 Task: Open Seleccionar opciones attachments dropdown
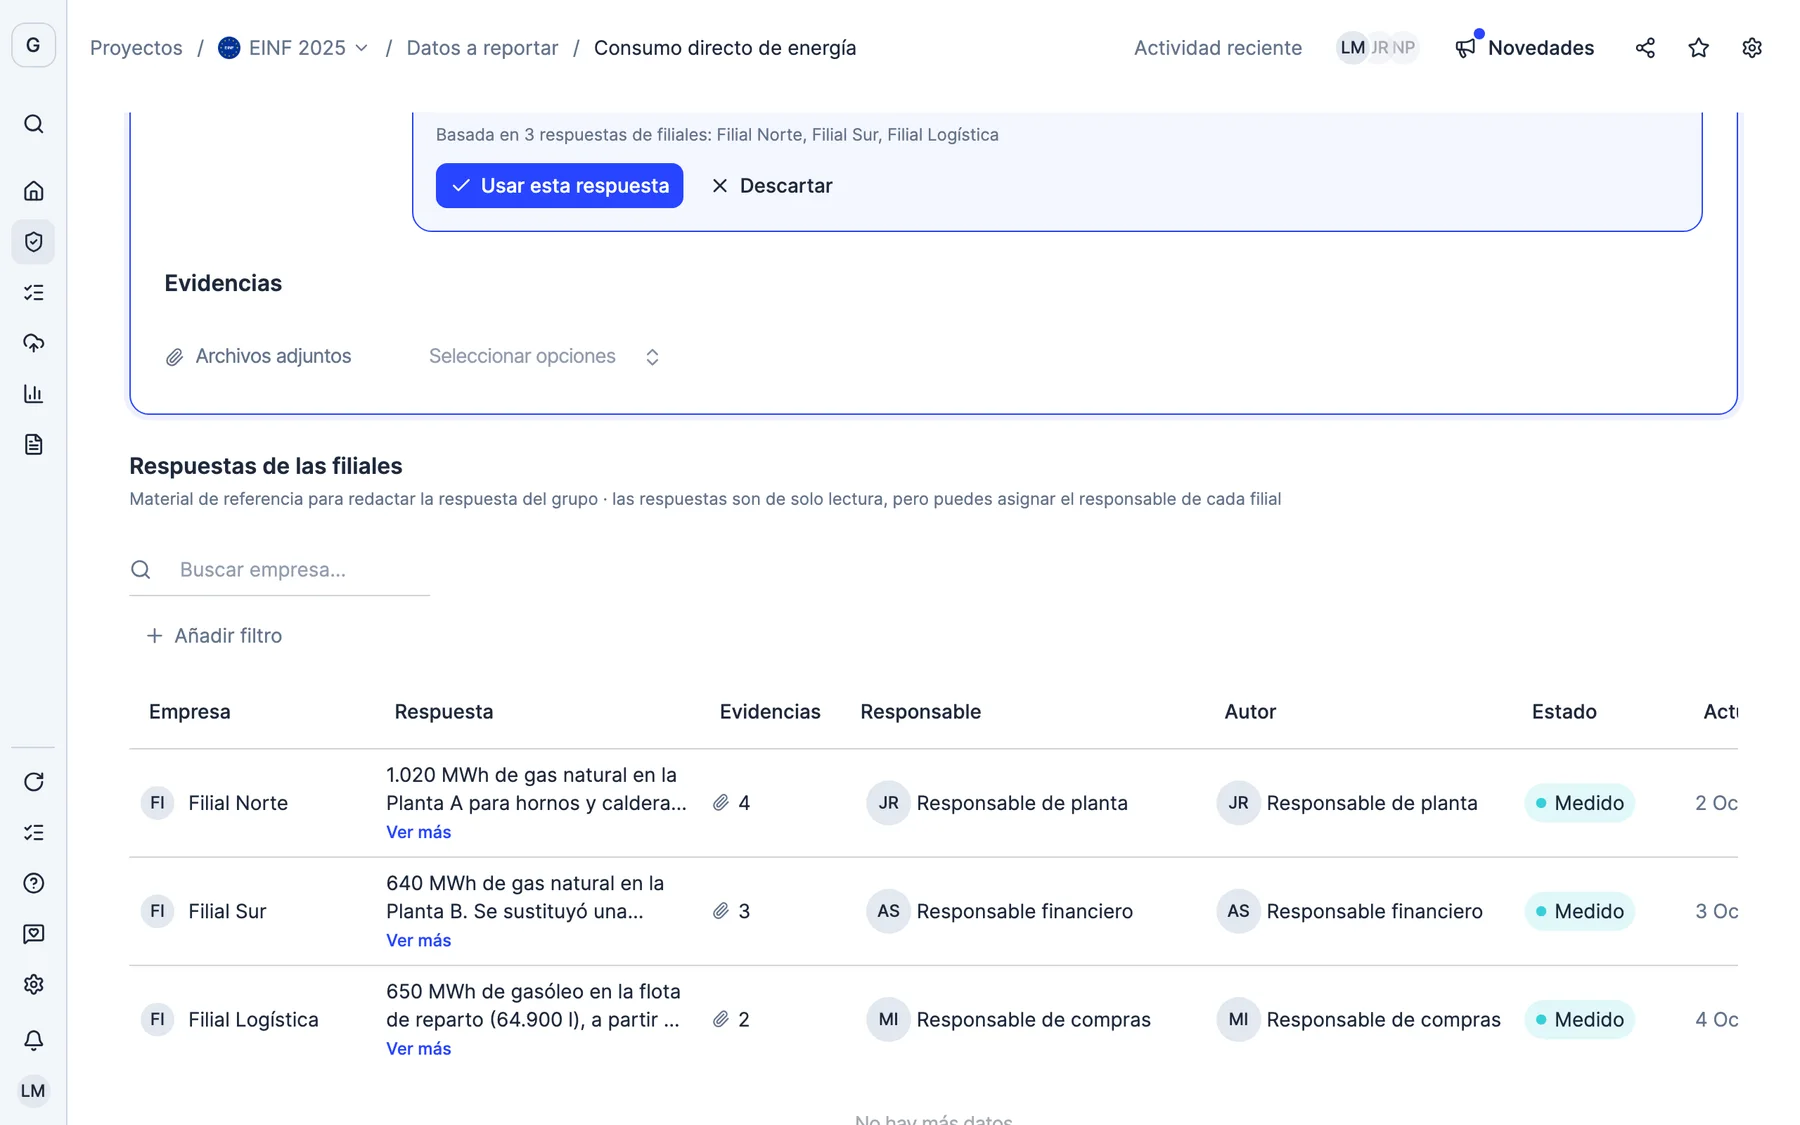[x=545, y=357]
